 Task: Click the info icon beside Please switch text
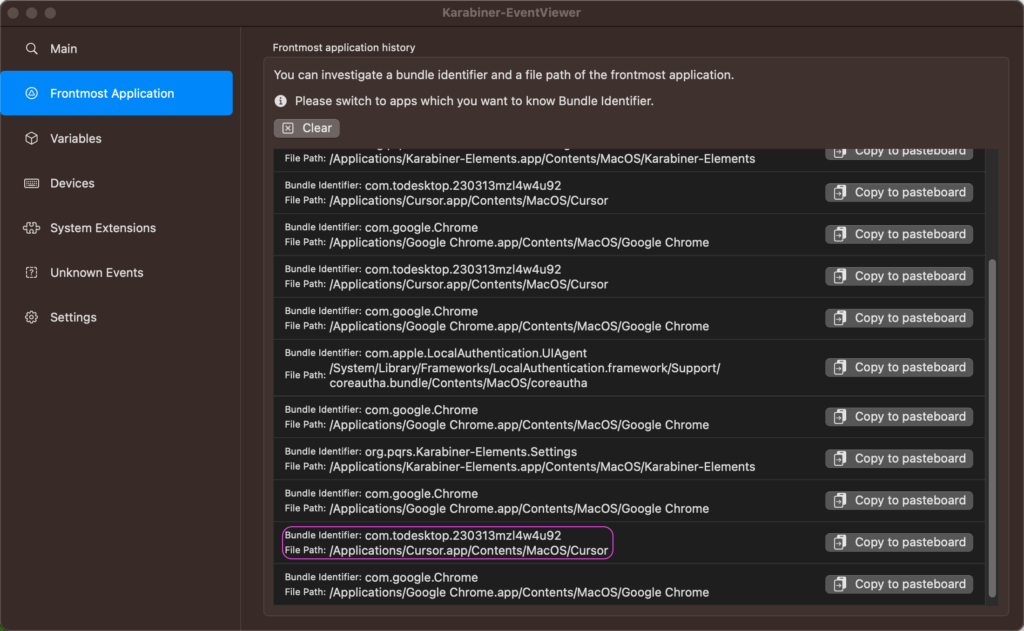point(281,101)
